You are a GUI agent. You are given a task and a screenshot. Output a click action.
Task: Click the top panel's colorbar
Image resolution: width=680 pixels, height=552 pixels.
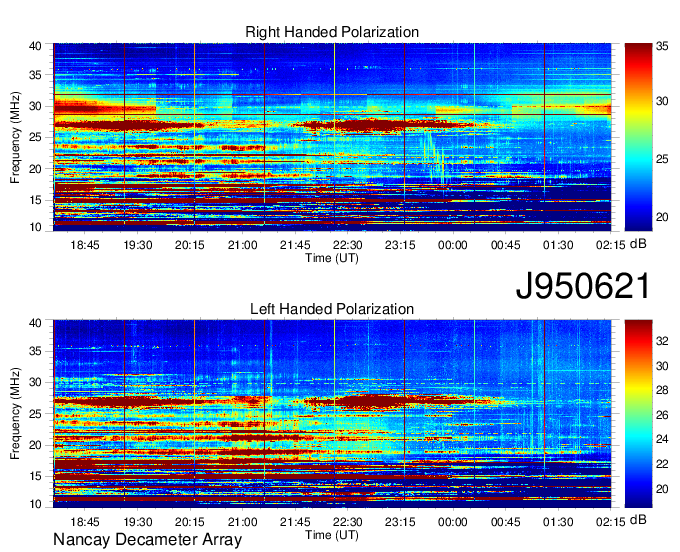(x=638, y=137)
